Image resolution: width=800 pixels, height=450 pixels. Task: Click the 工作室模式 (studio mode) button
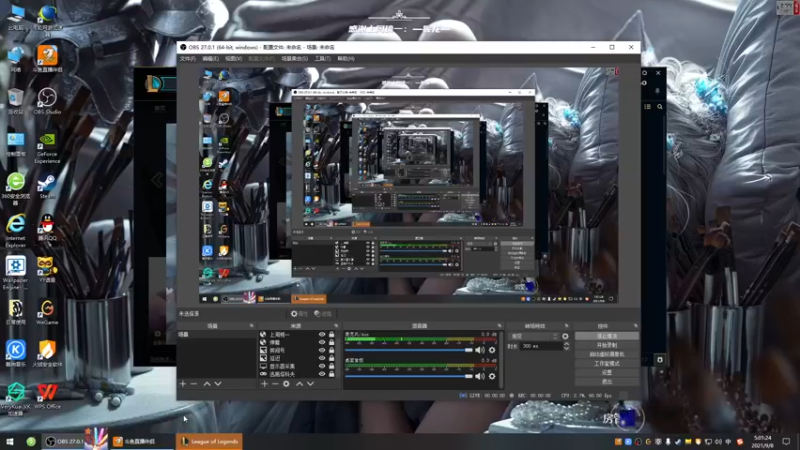click(x=607, y=363)
